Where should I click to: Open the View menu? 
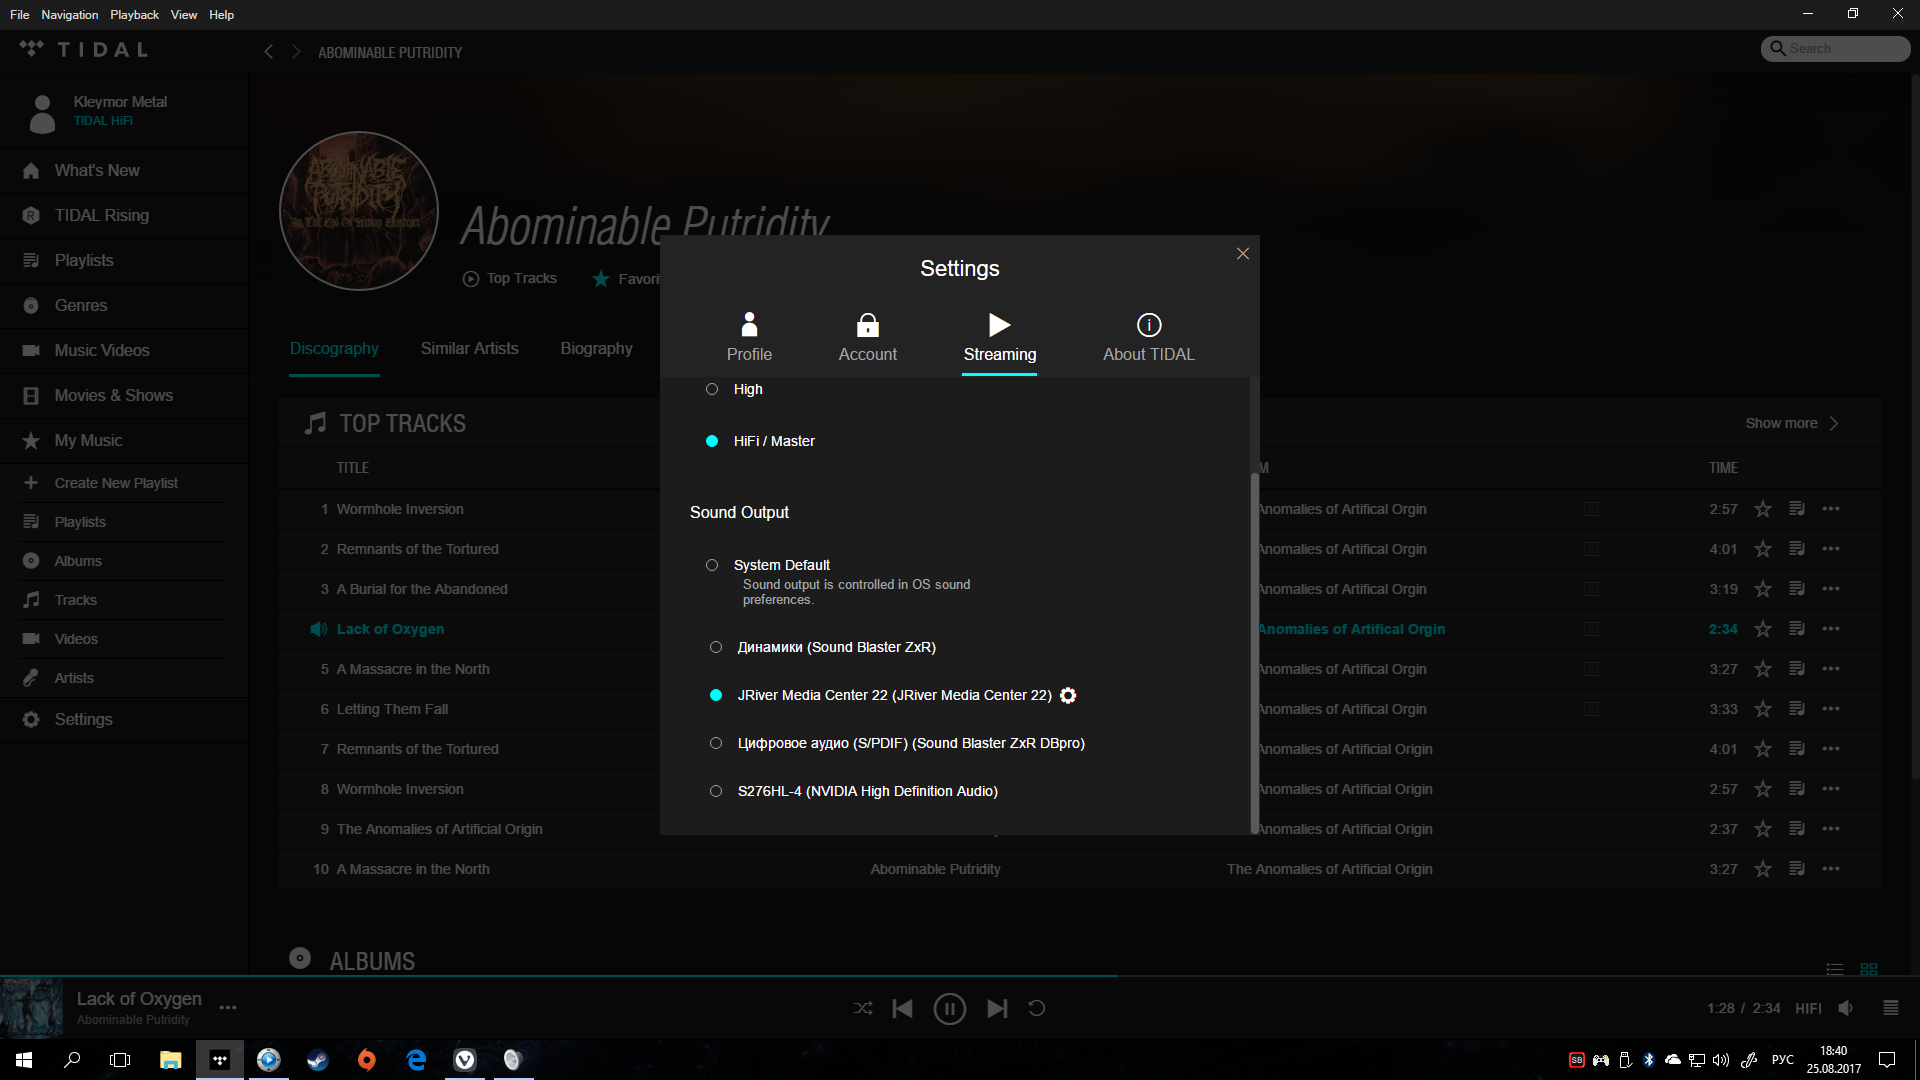(x=183, y=15)
